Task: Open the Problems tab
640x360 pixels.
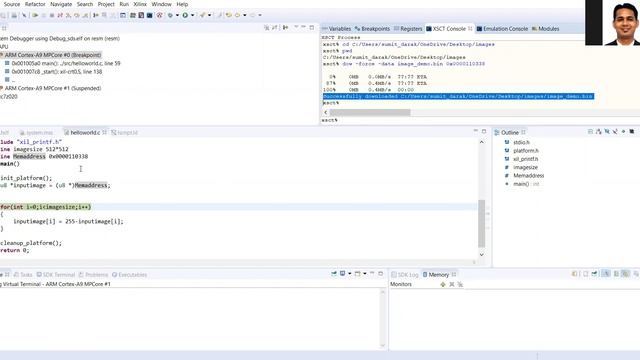Action: coord(93,275)
